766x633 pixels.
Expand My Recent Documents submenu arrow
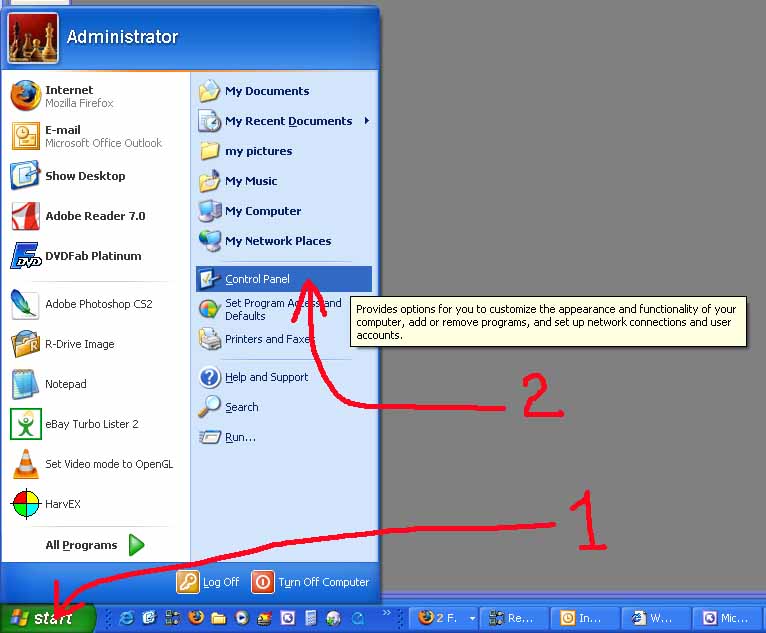[x=366, y=121]
